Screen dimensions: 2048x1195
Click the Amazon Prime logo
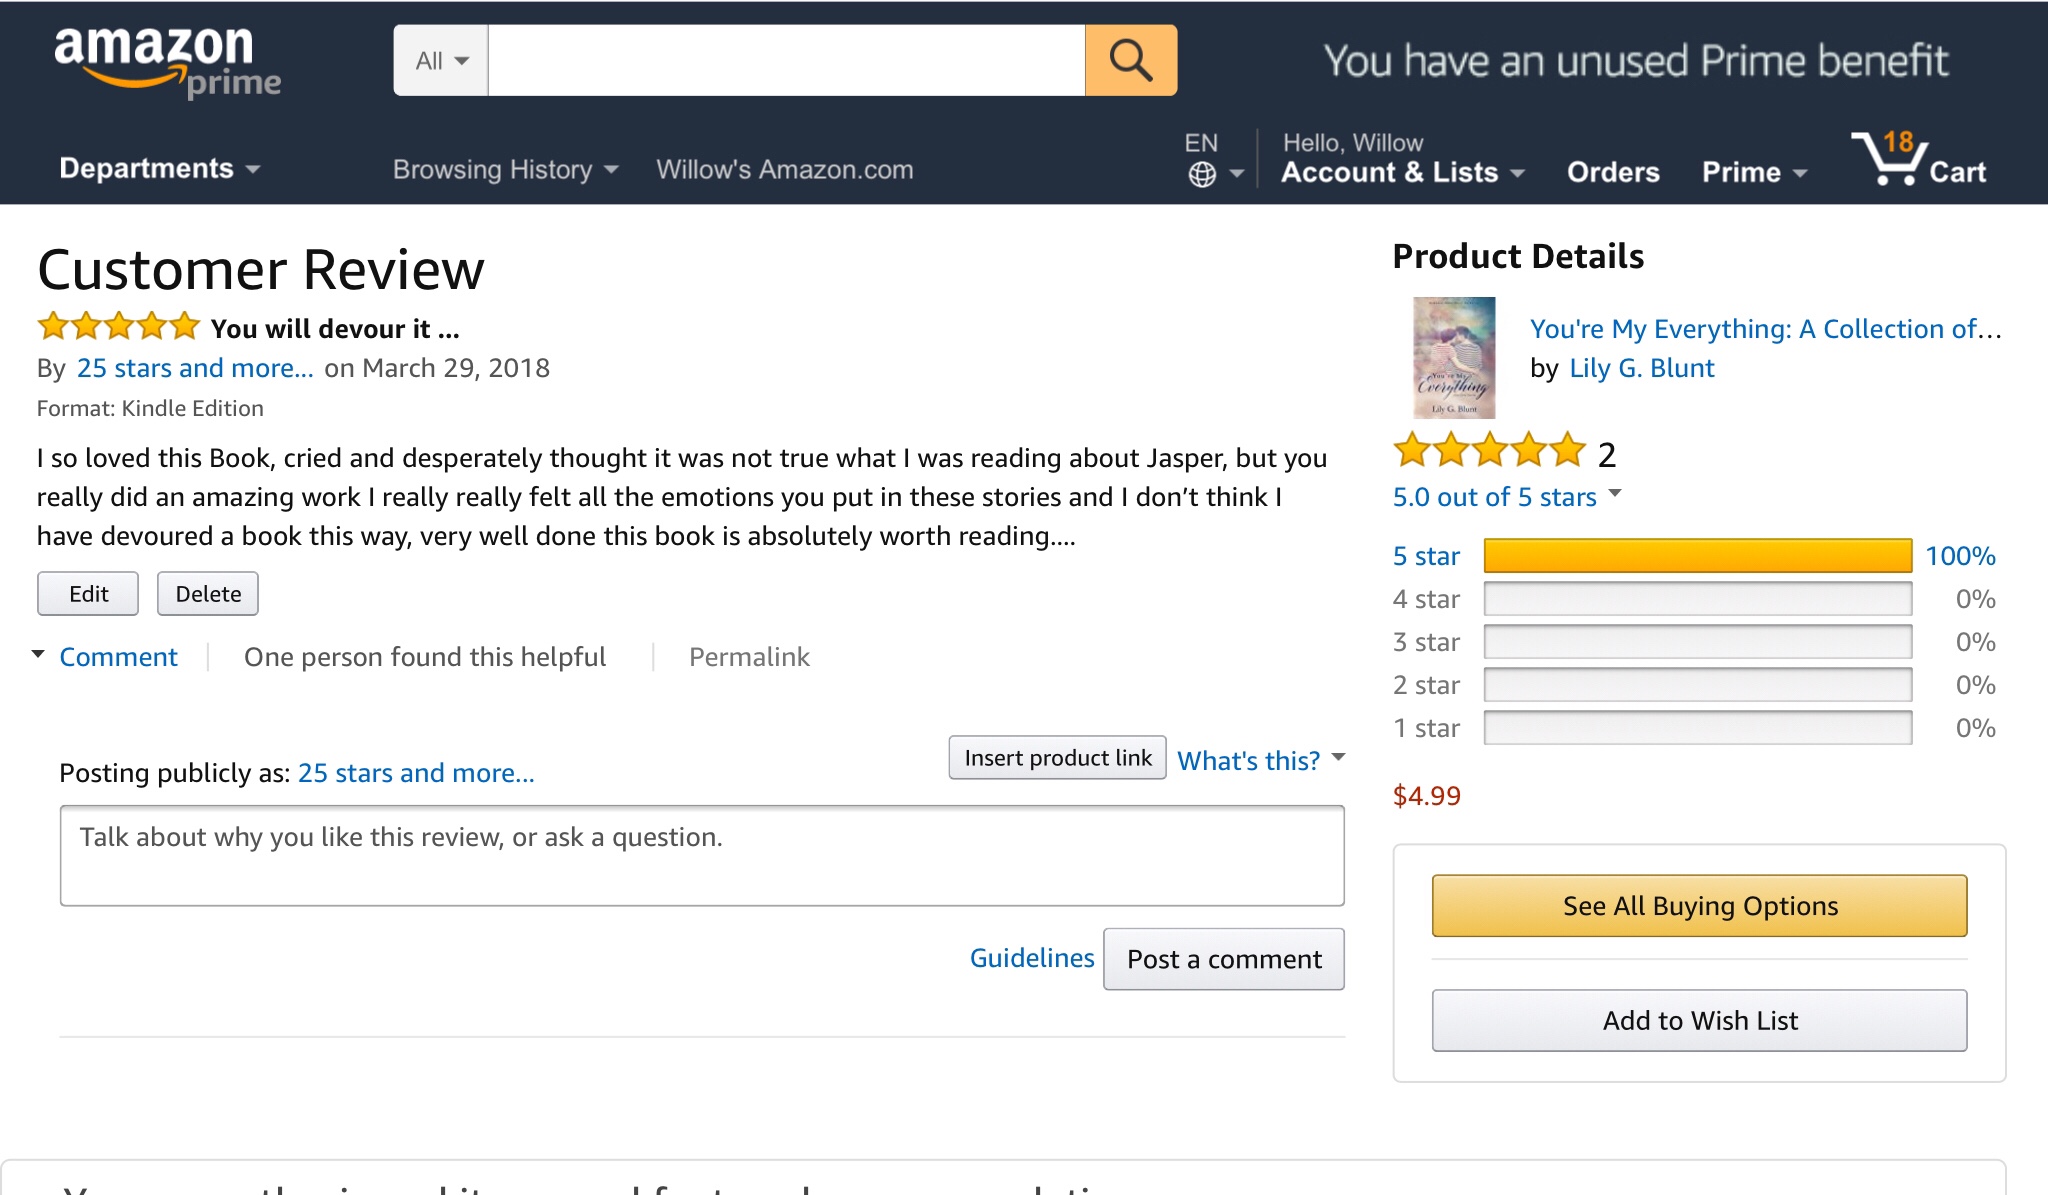(166, 61)
